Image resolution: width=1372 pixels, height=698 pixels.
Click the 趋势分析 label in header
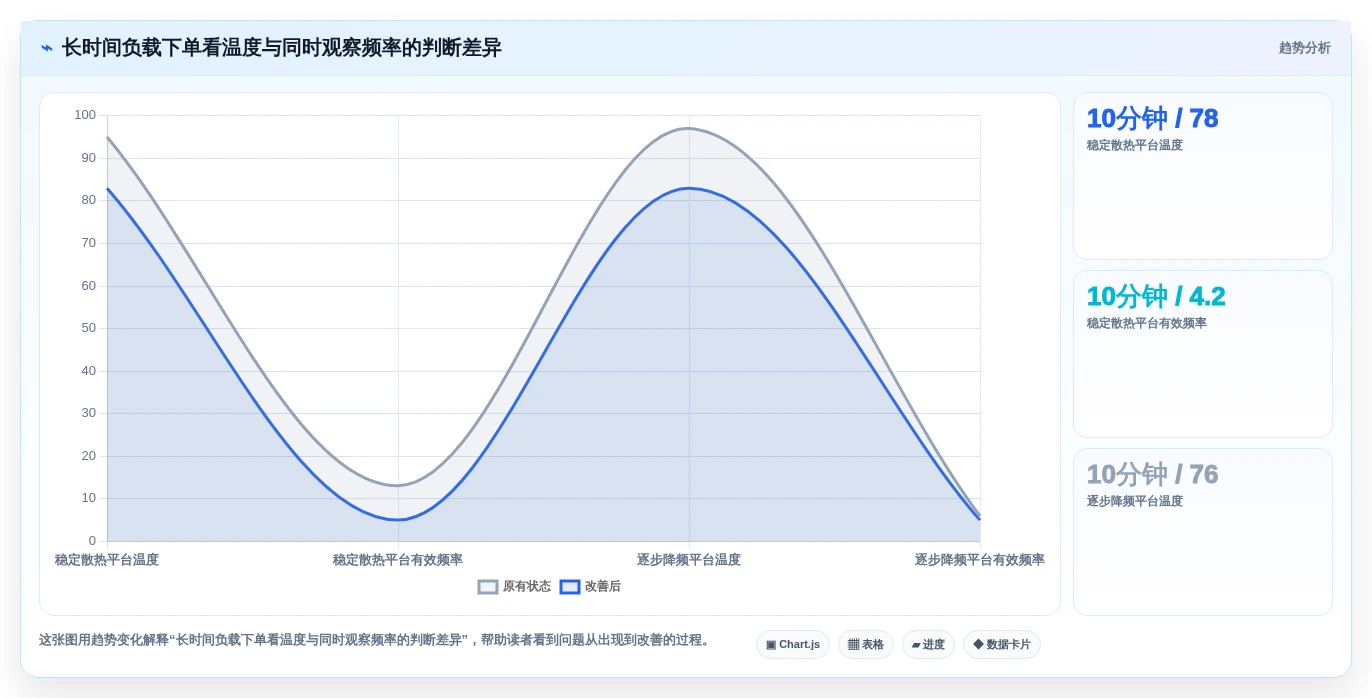click(x=1304, y=48)
